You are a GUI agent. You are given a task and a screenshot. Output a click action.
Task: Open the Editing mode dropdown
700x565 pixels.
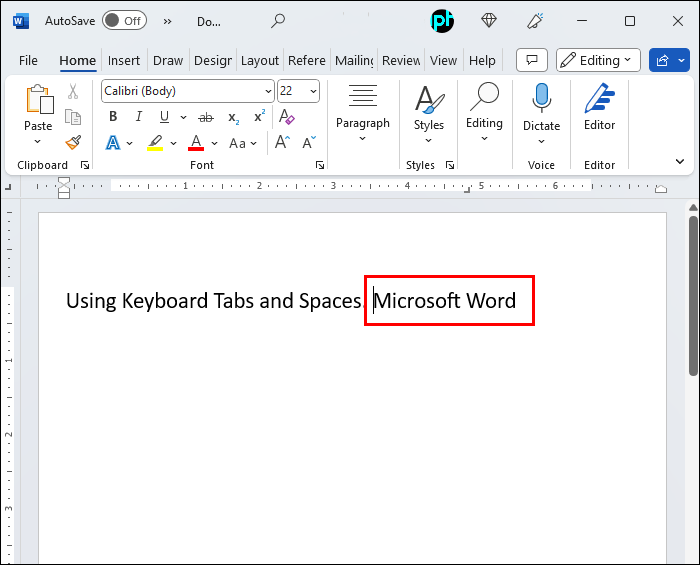click(x=598, y=60)
